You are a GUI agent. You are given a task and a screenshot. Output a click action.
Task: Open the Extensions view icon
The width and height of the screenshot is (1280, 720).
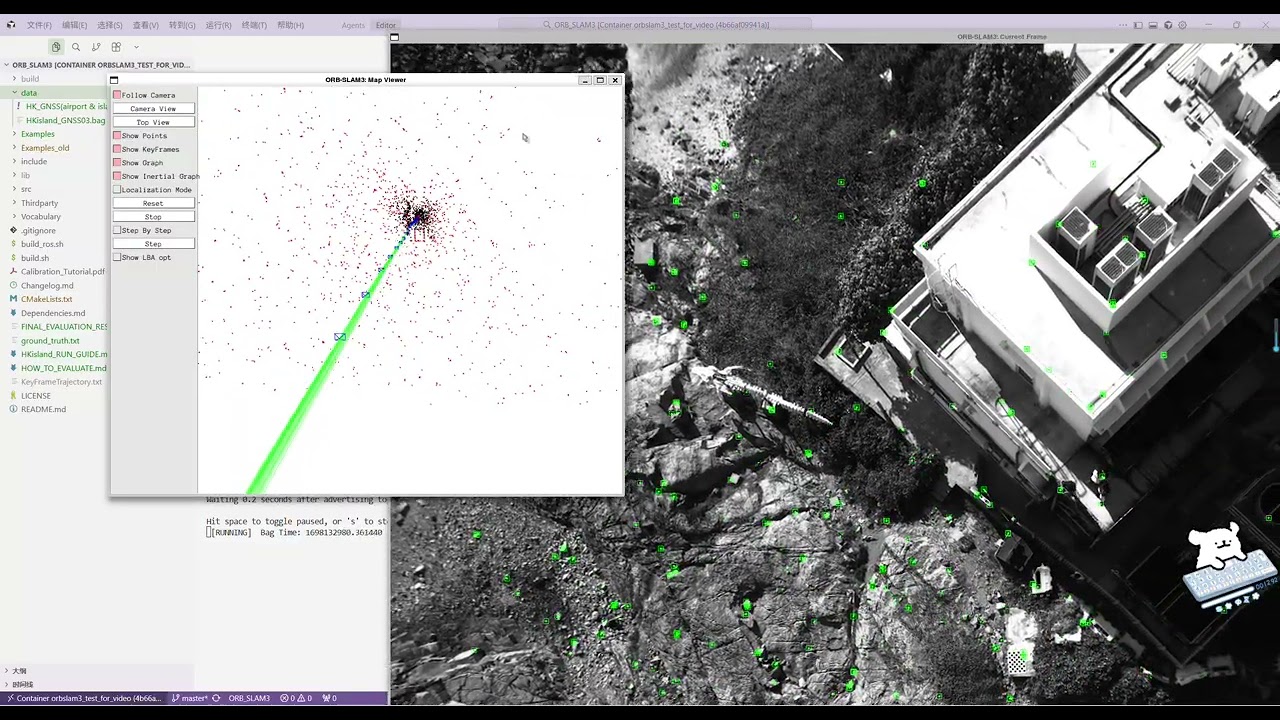point(116,47)
